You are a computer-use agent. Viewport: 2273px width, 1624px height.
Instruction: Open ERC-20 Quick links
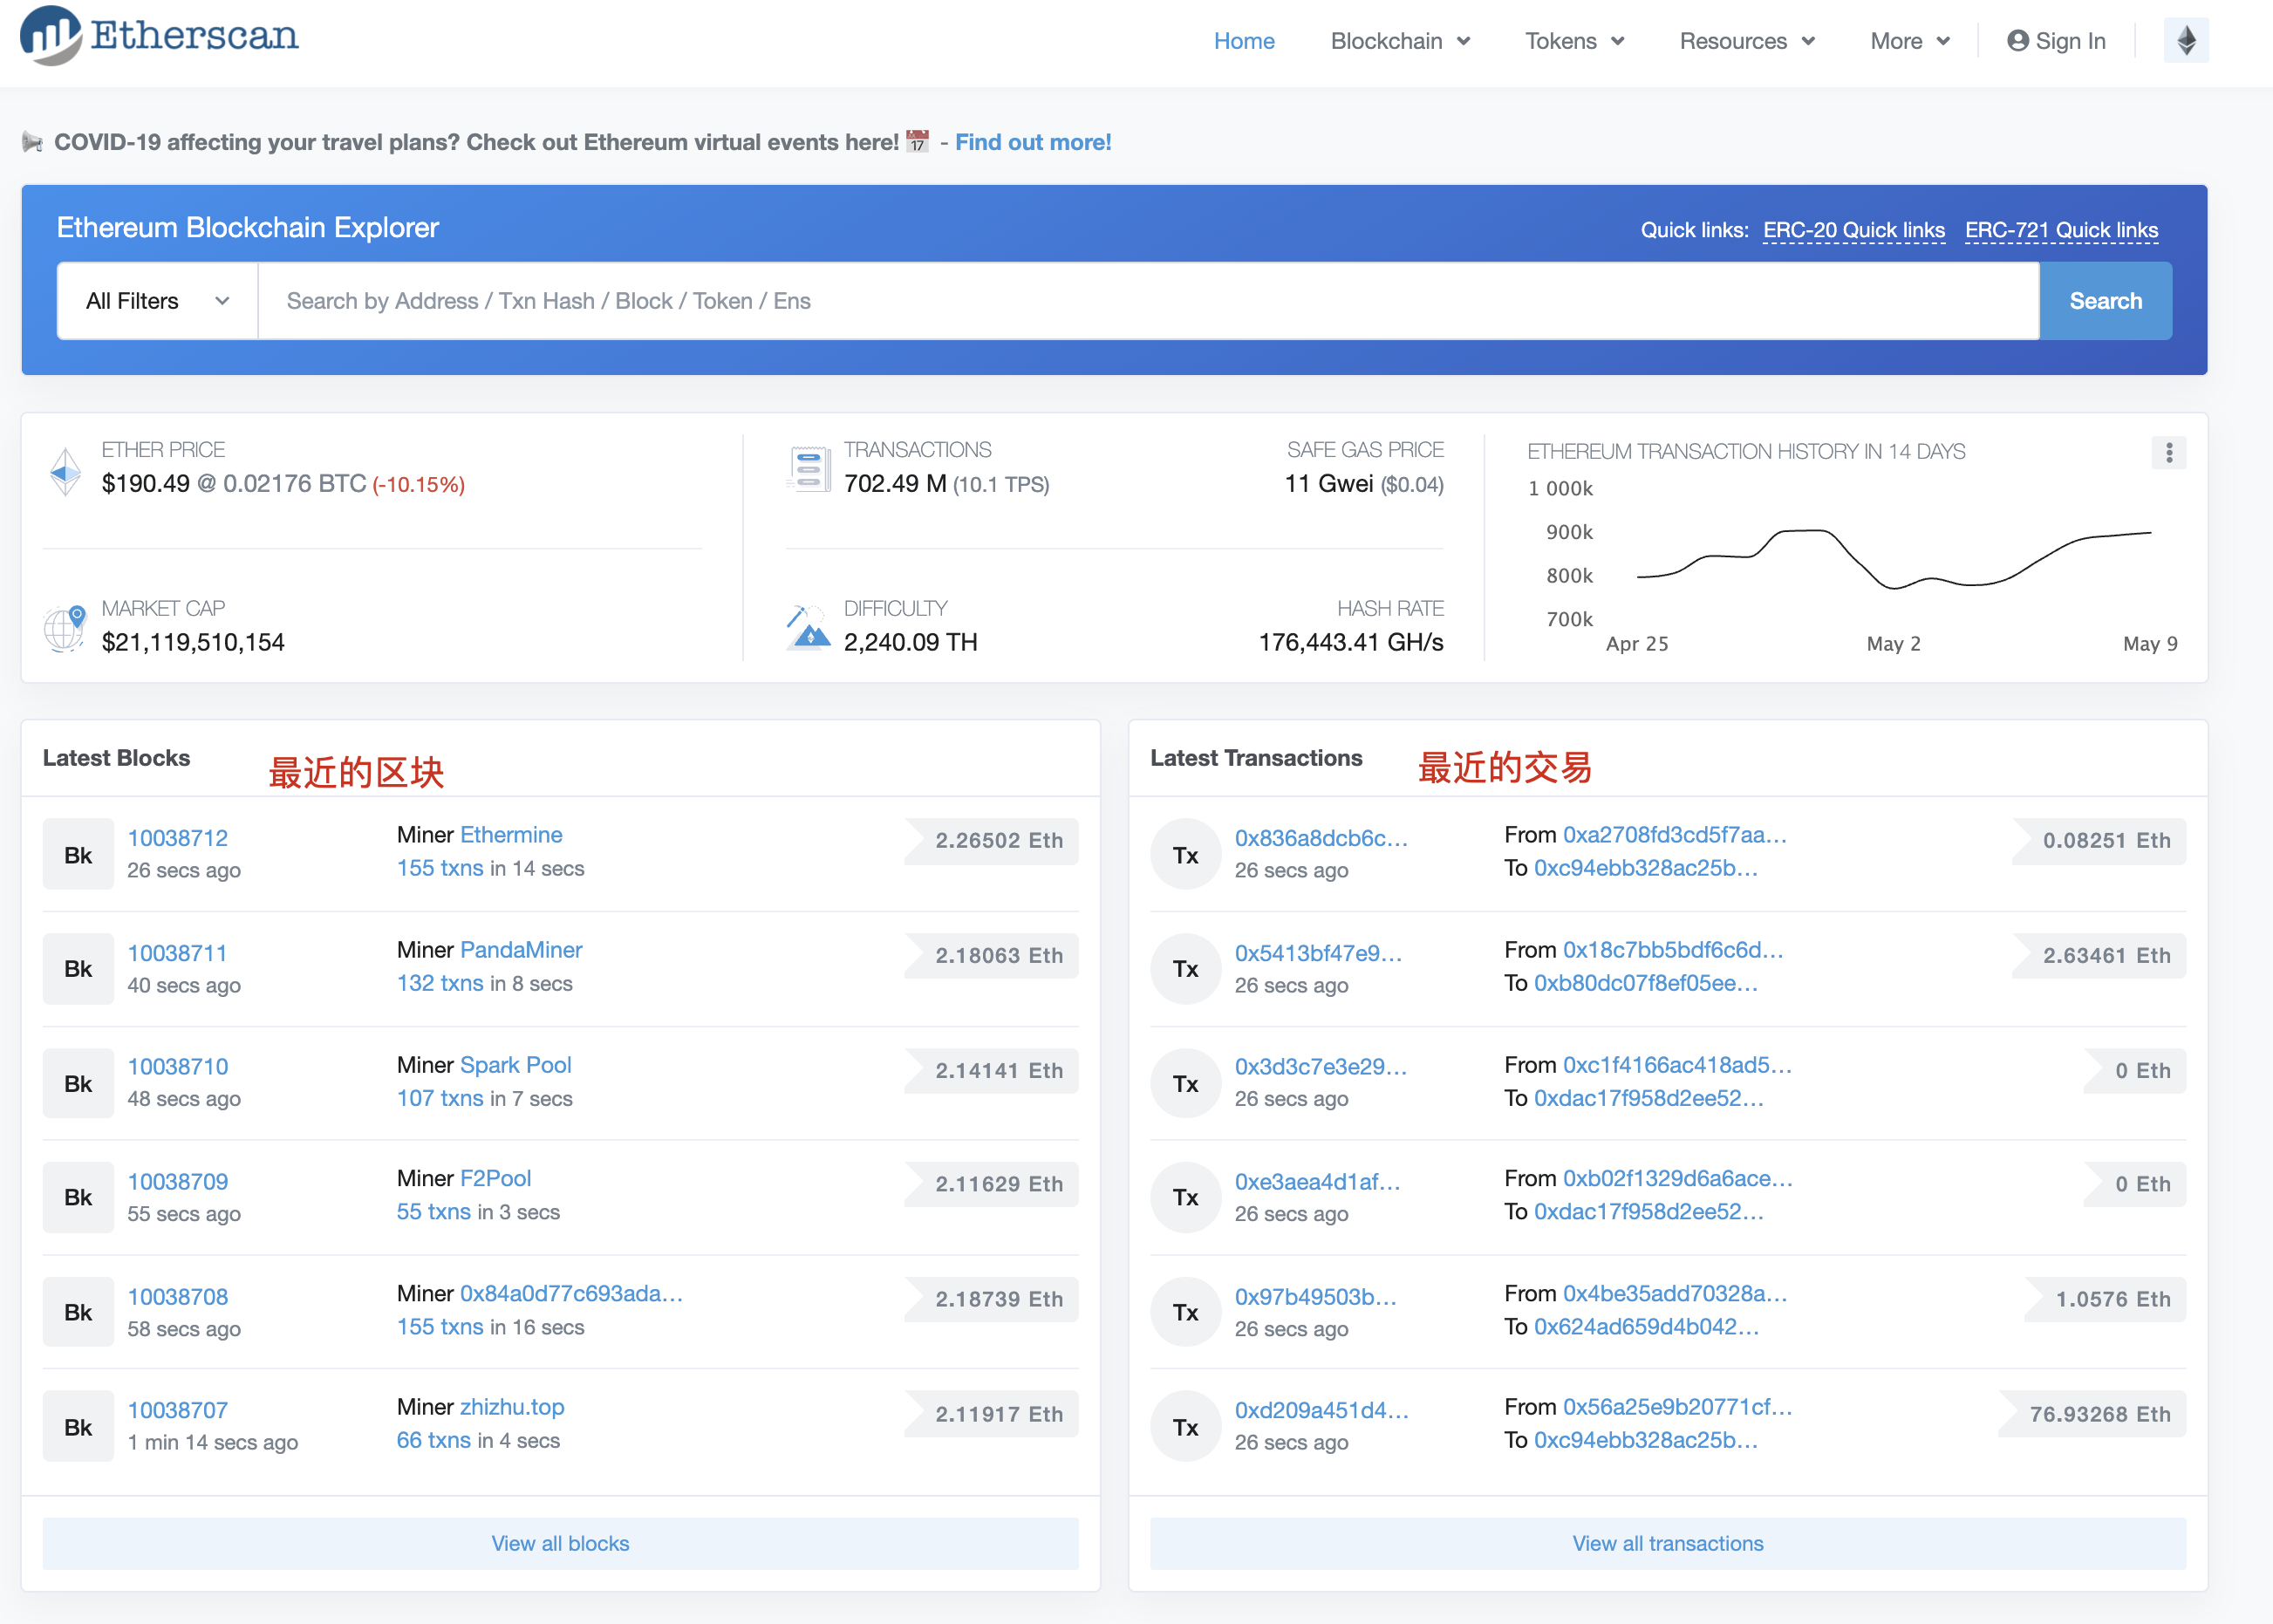pos(1854,230)
